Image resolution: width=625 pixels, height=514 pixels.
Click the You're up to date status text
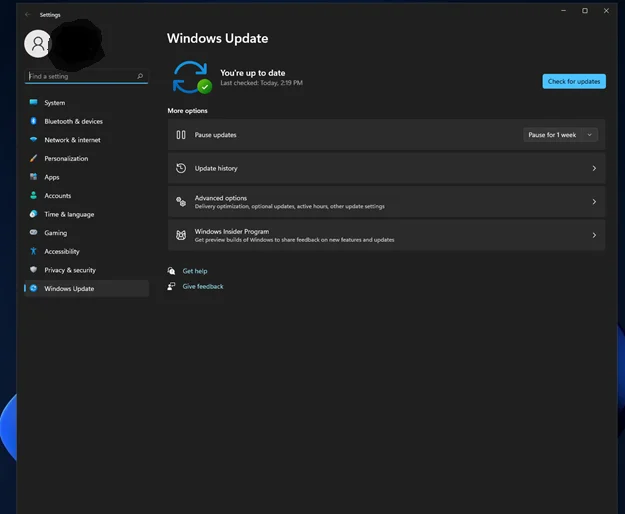coord(253,73)
